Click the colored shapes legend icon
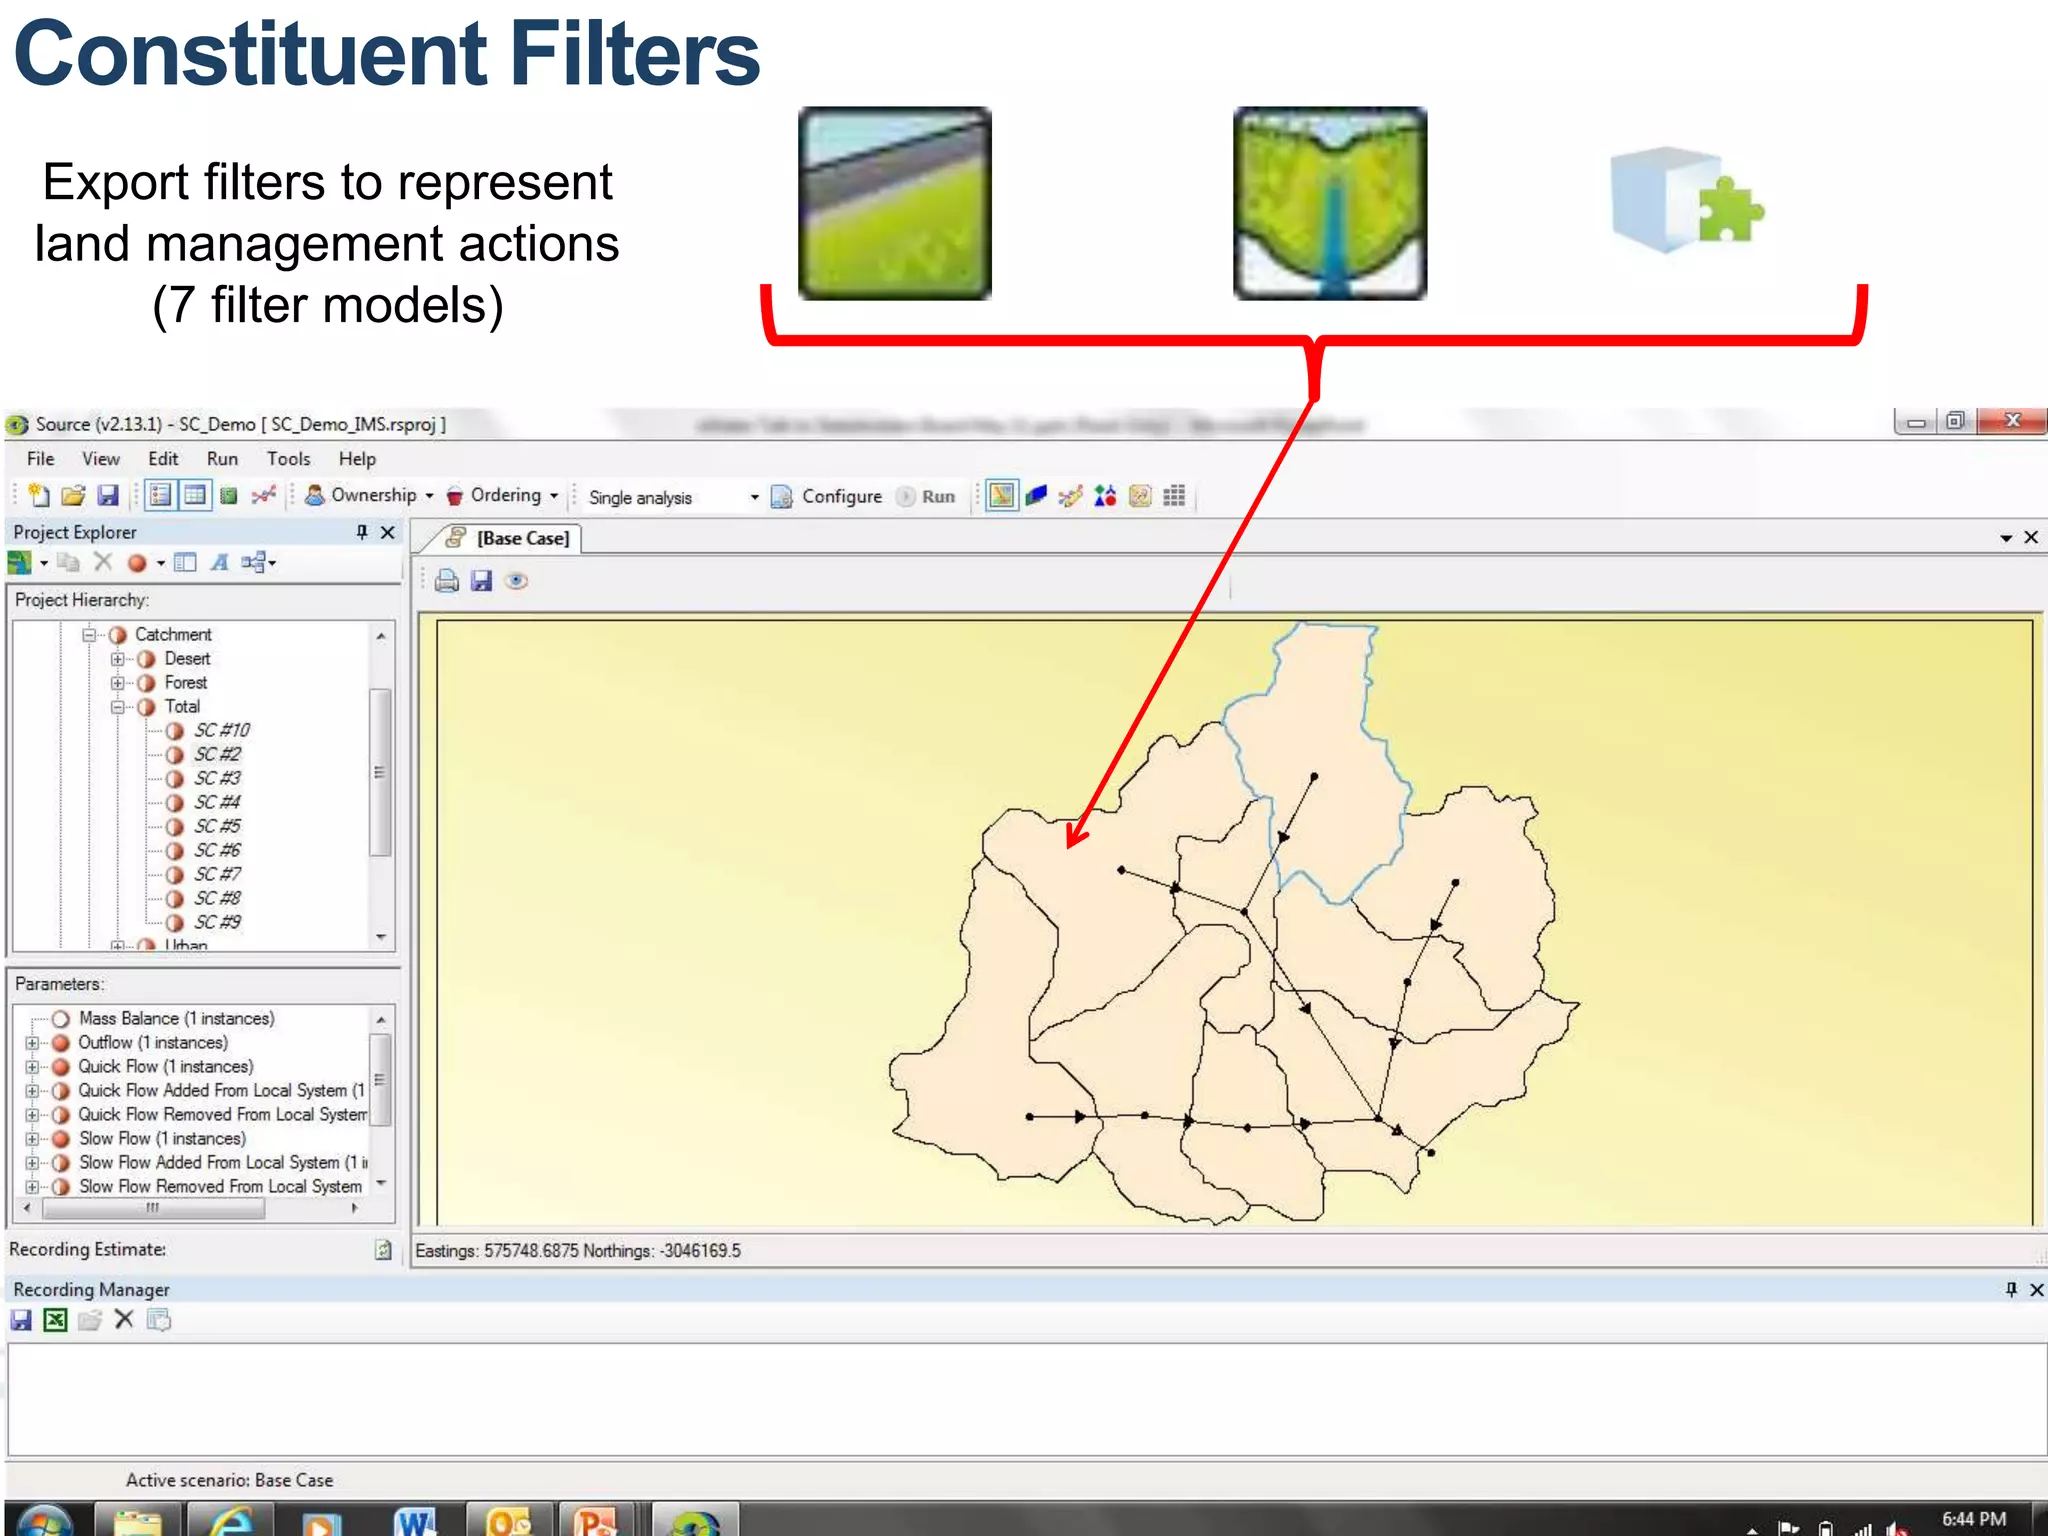Viewport: 2048px width, 1536px height. [1105, 495]
